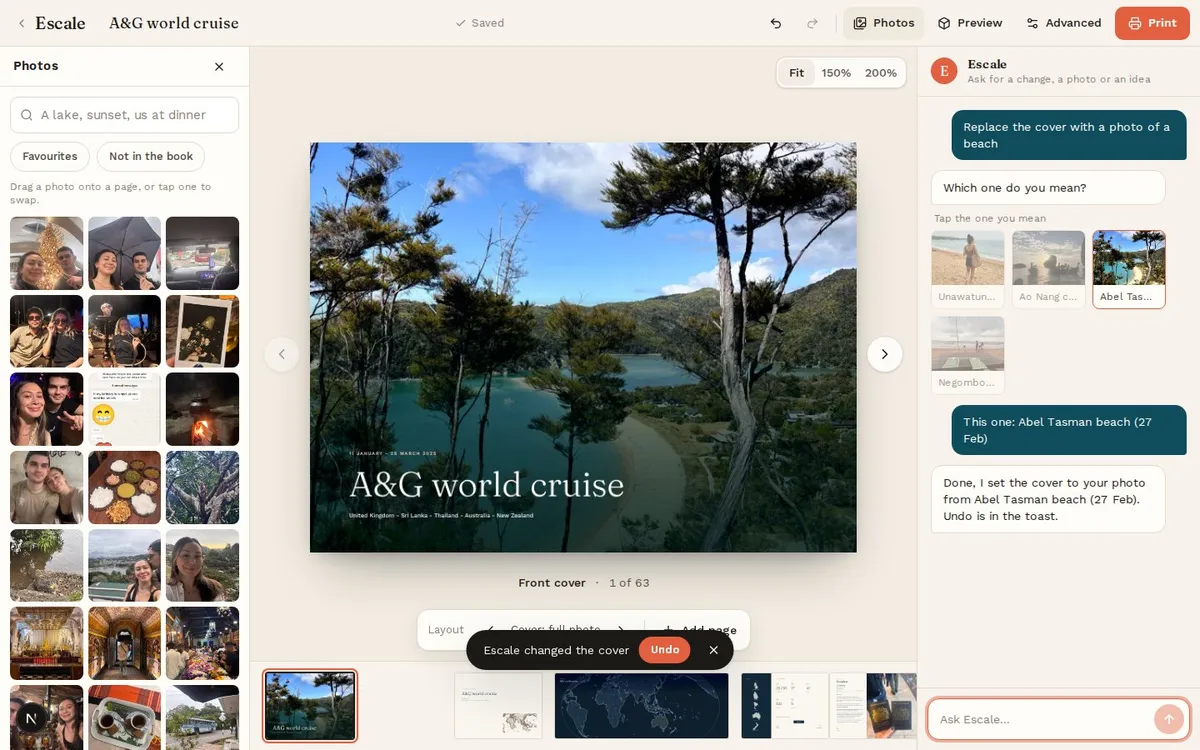1200x750 pixels.
Task: Close the Photos panel
Action: click(219, 66)
